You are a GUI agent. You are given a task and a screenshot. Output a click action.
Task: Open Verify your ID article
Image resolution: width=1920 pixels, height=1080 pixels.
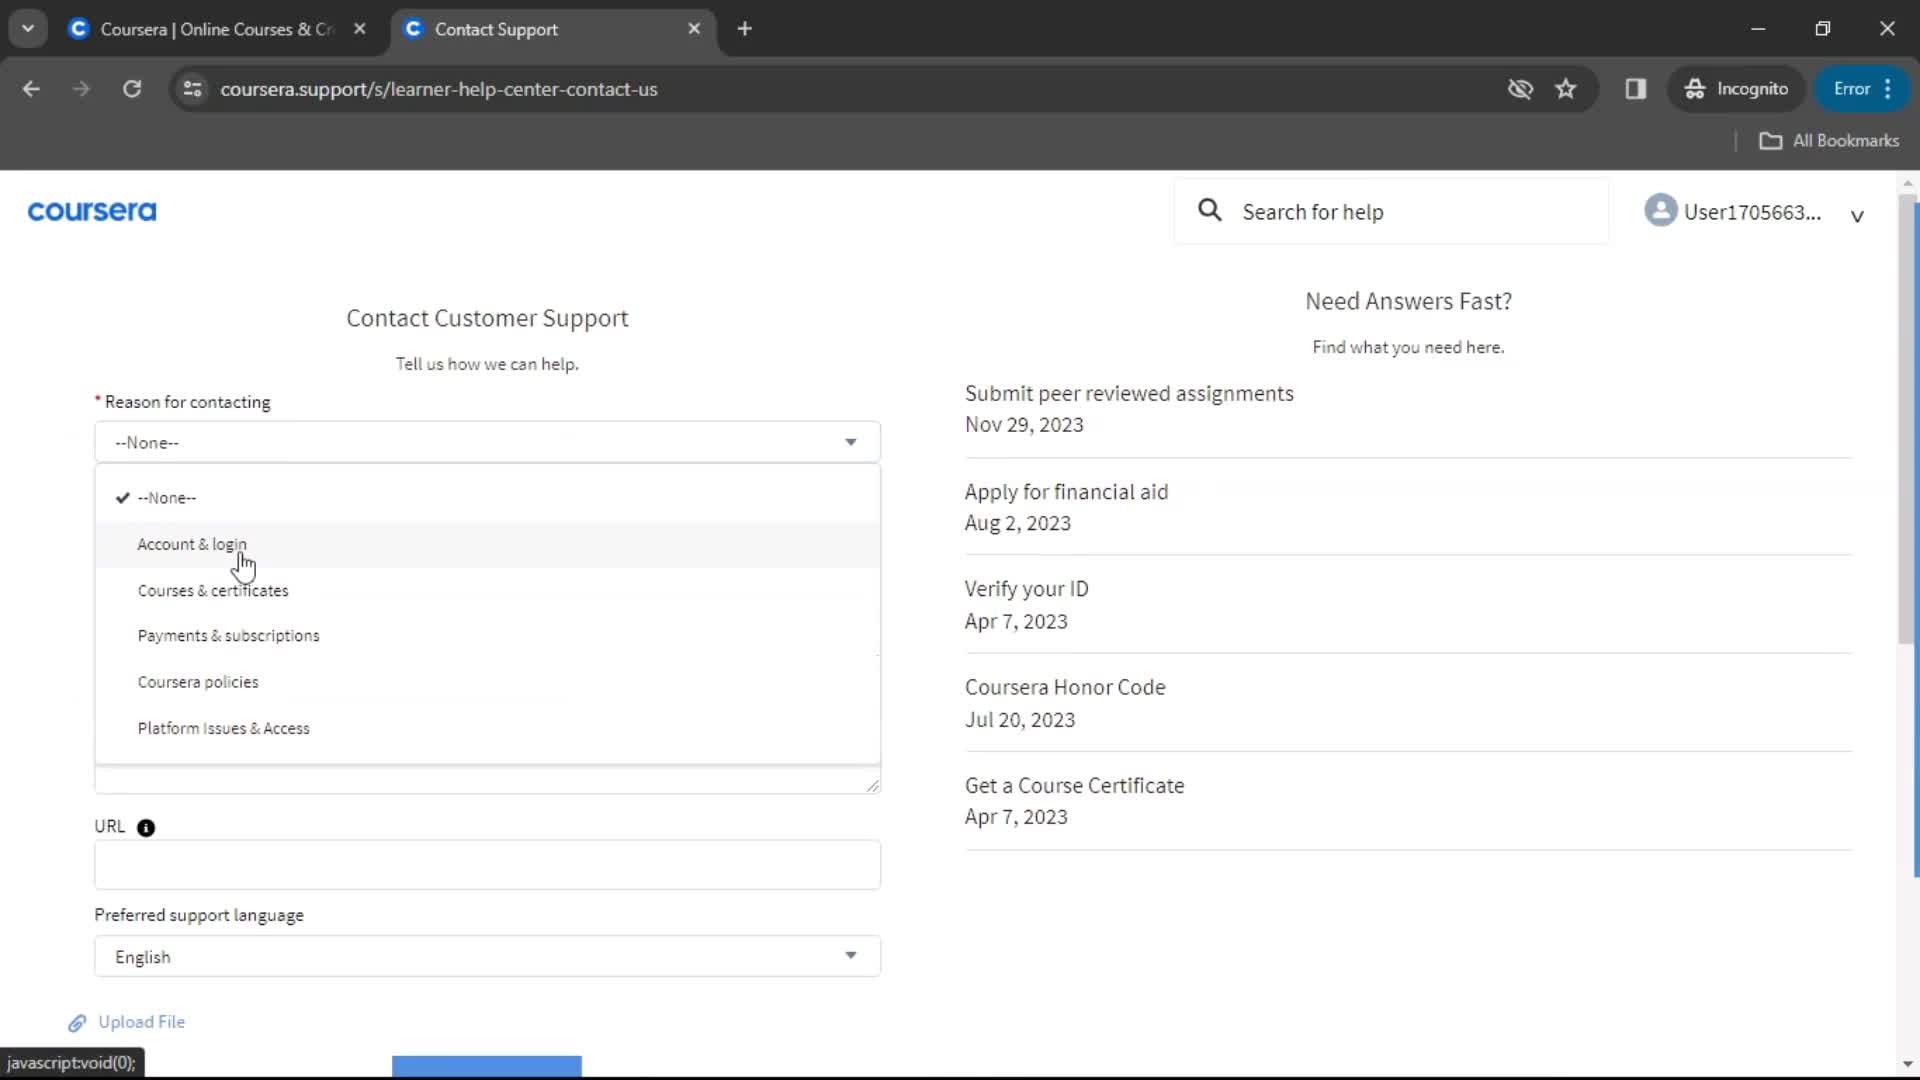(x=1026, y=589)
